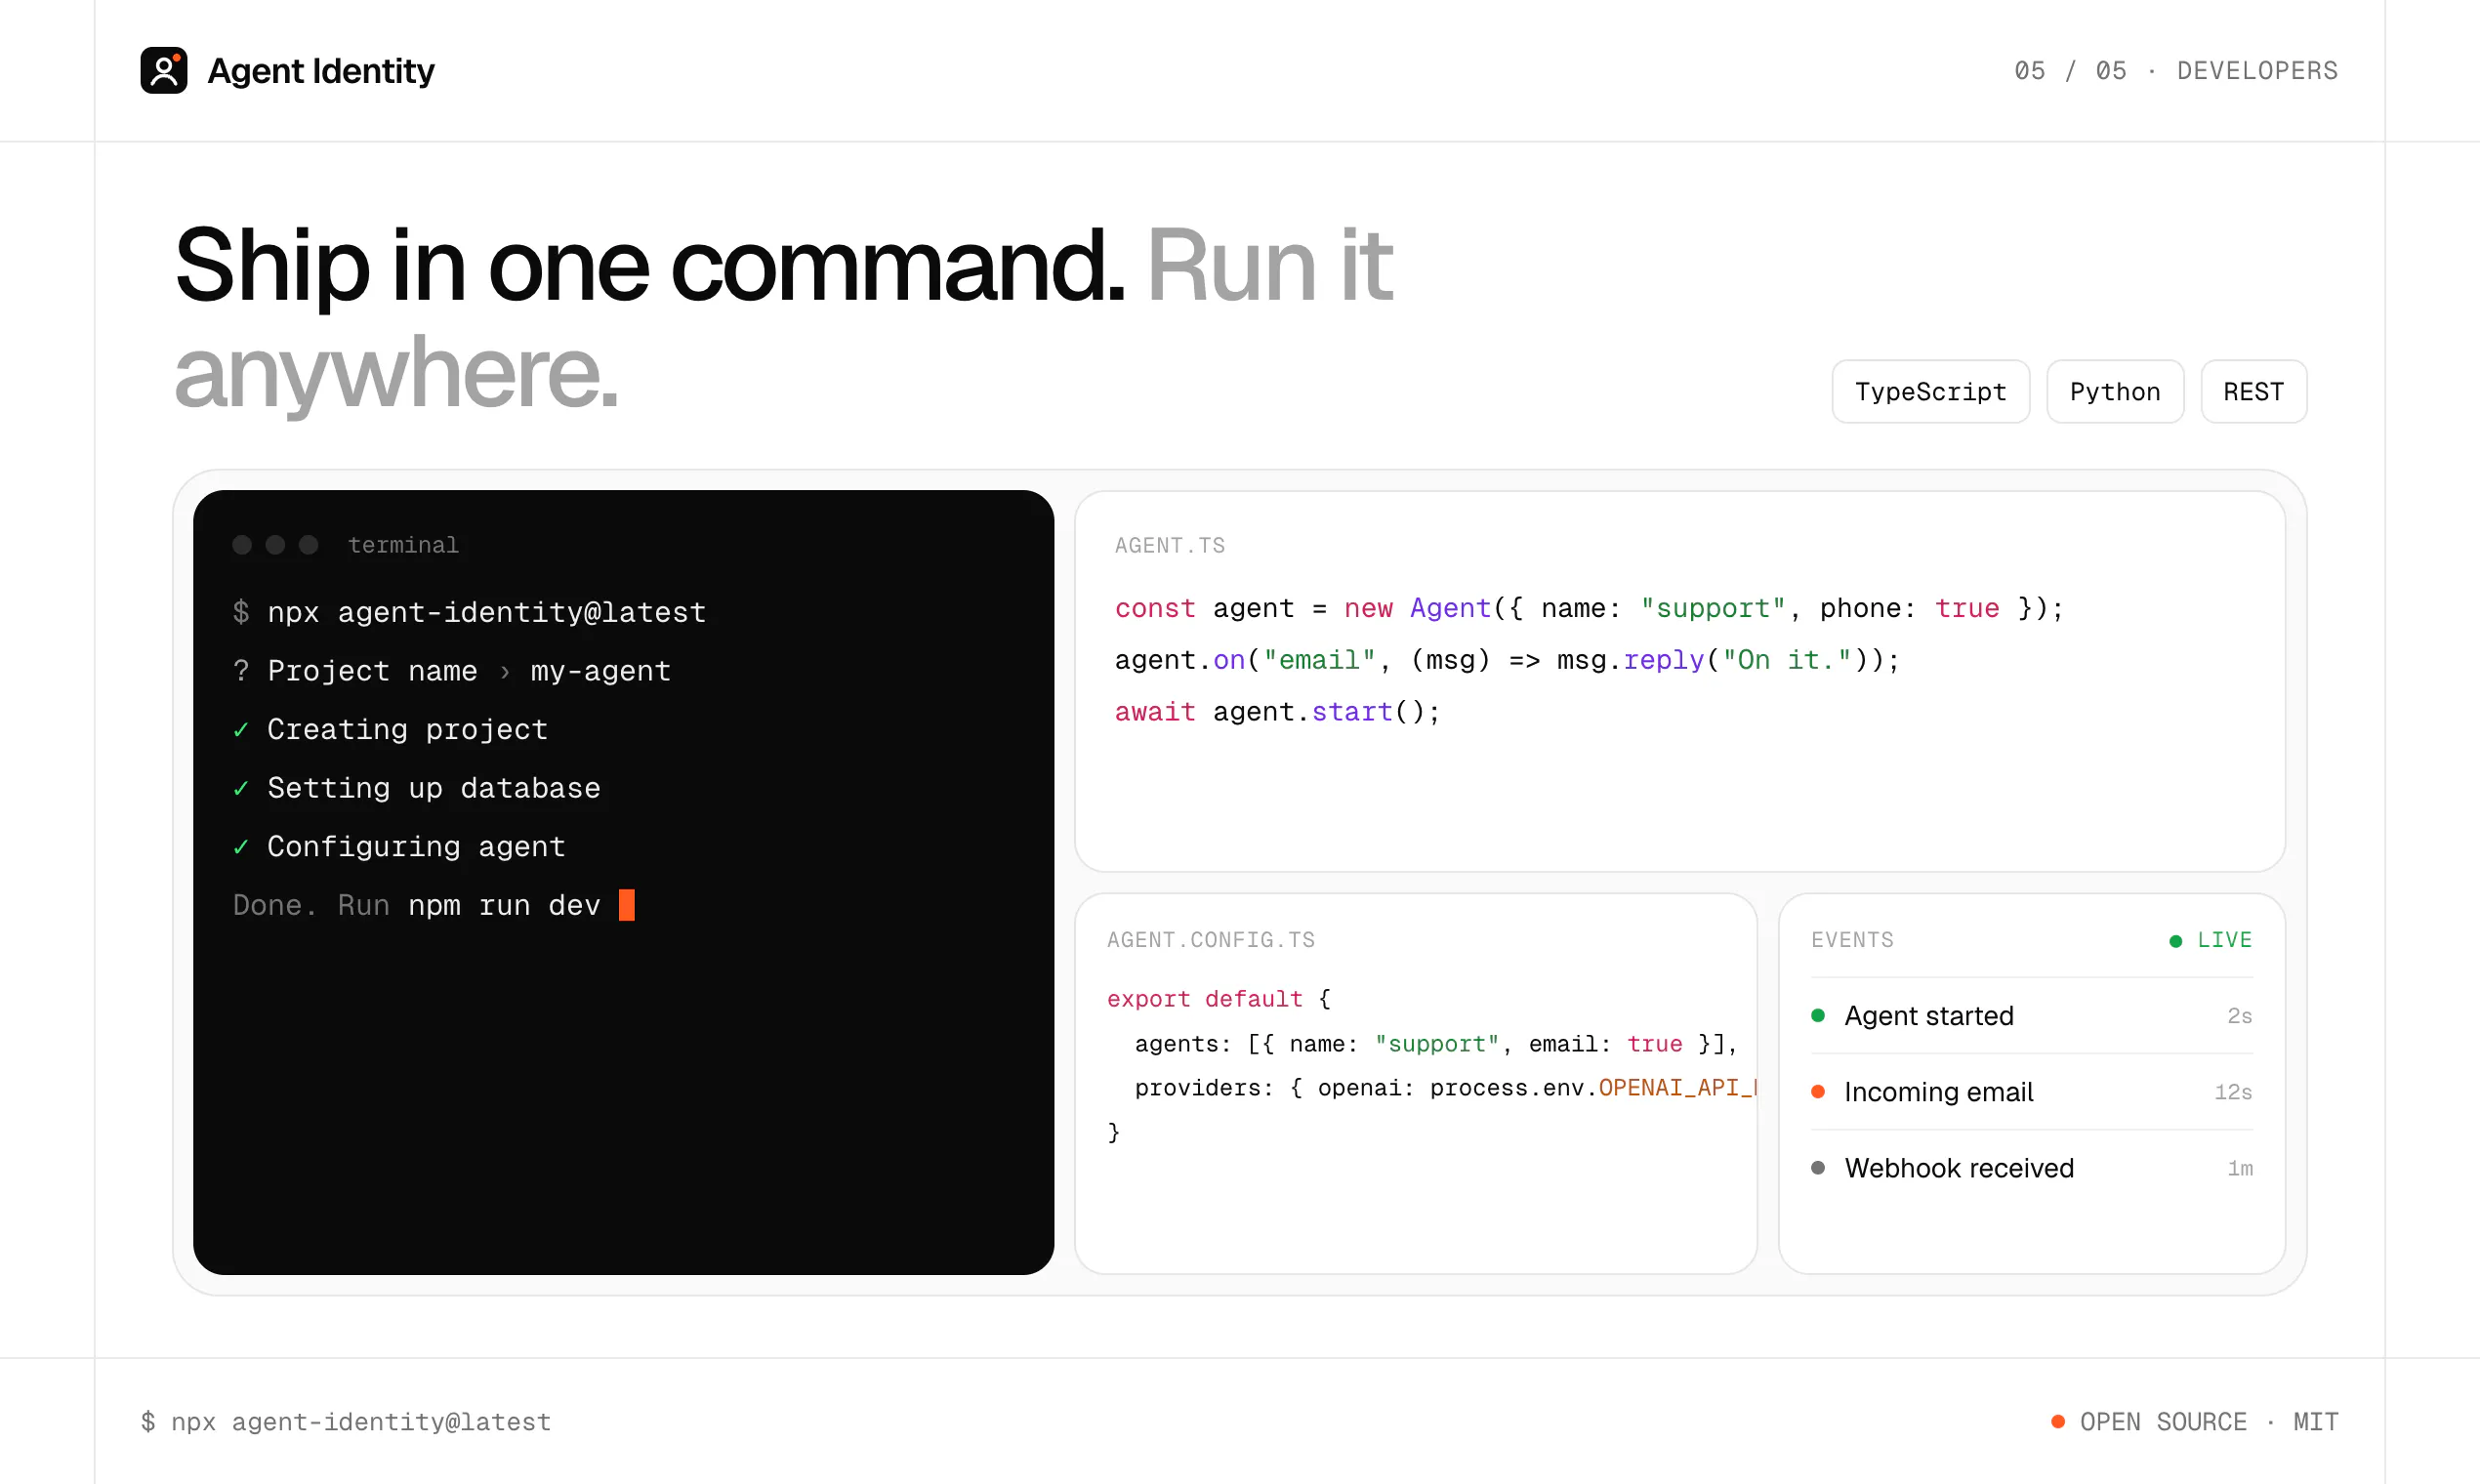2480x1484 pixels.
Task: Switch to the Python tab
Action: click(2115, 392)
